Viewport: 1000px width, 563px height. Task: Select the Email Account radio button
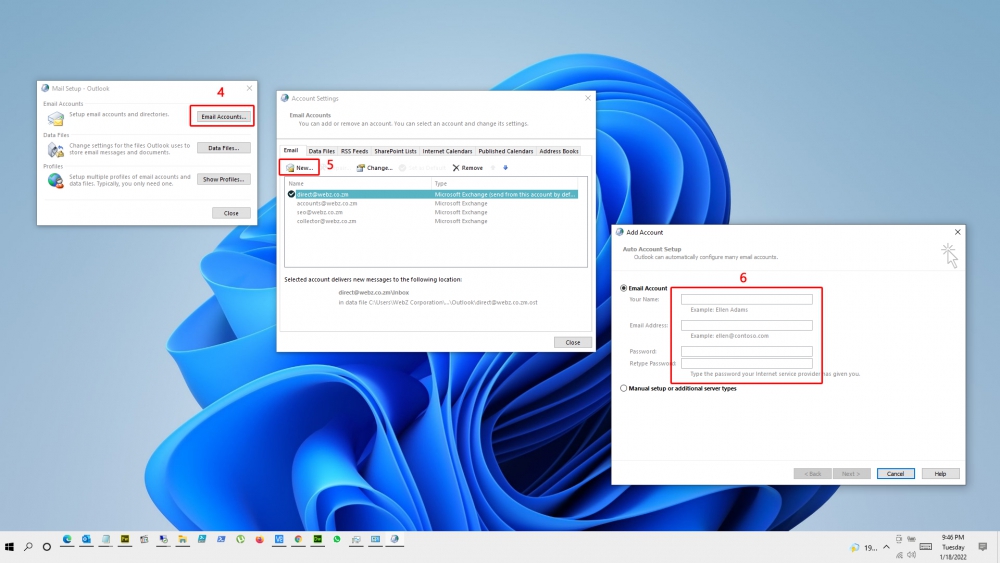pos(625,288)
